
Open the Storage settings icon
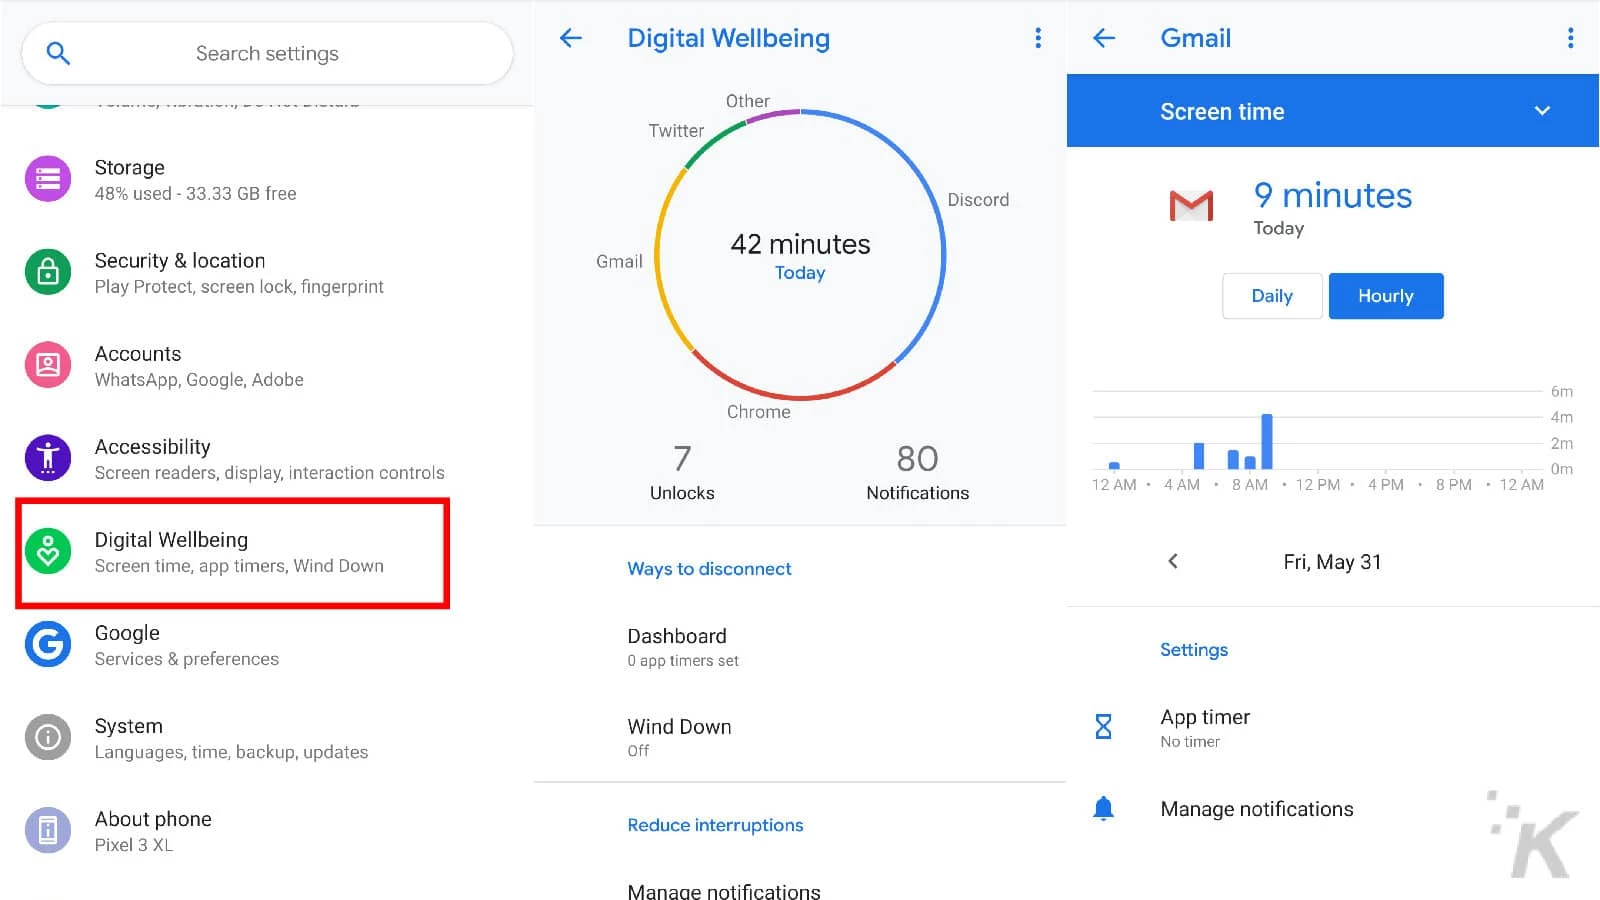pos(48,179)
